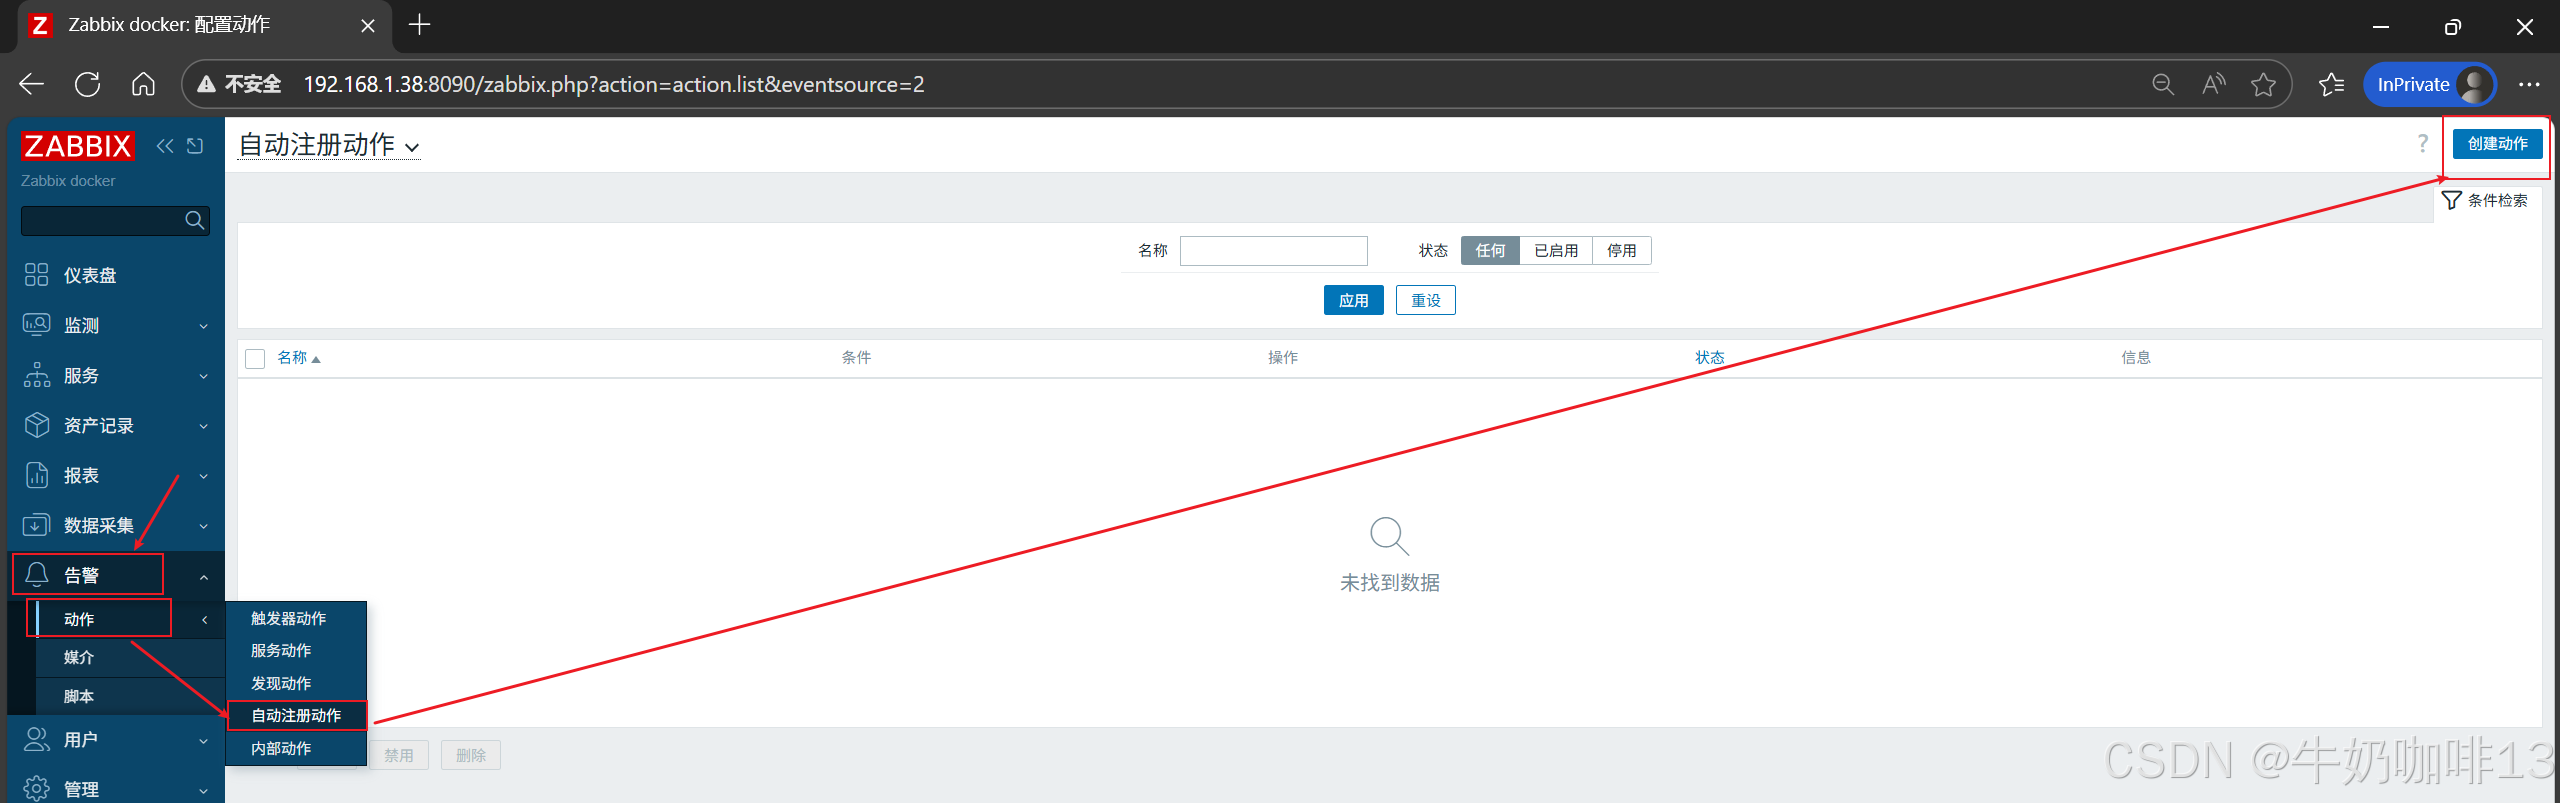Screen dimensions: 2560x803
Task: Open browser home page icon
Action: tap(144, 84)
